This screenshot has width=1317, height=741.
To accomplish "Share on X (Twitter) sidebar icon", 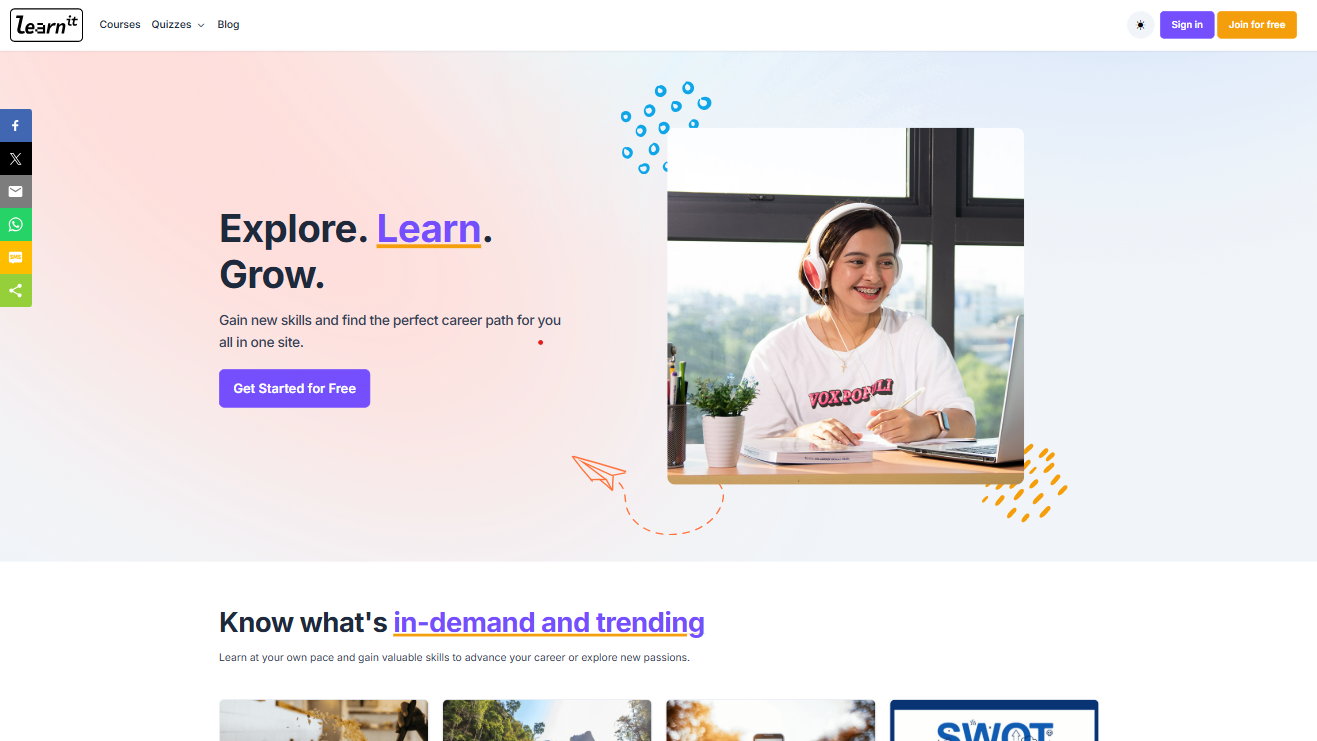I will click(16, 159).
